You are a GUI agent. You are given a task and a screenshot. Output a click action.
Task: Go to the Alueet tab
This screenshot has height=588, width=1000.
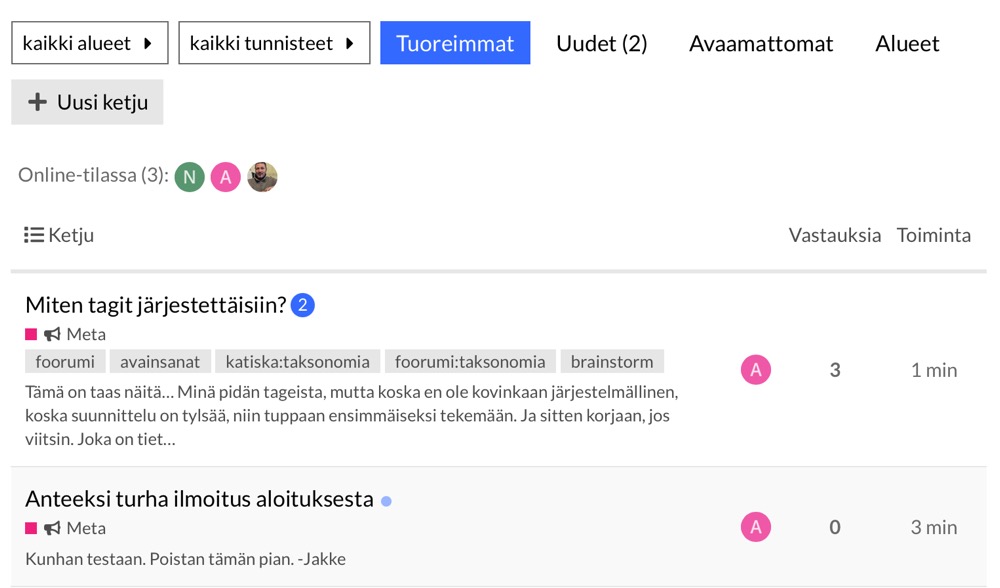(907, 43)
